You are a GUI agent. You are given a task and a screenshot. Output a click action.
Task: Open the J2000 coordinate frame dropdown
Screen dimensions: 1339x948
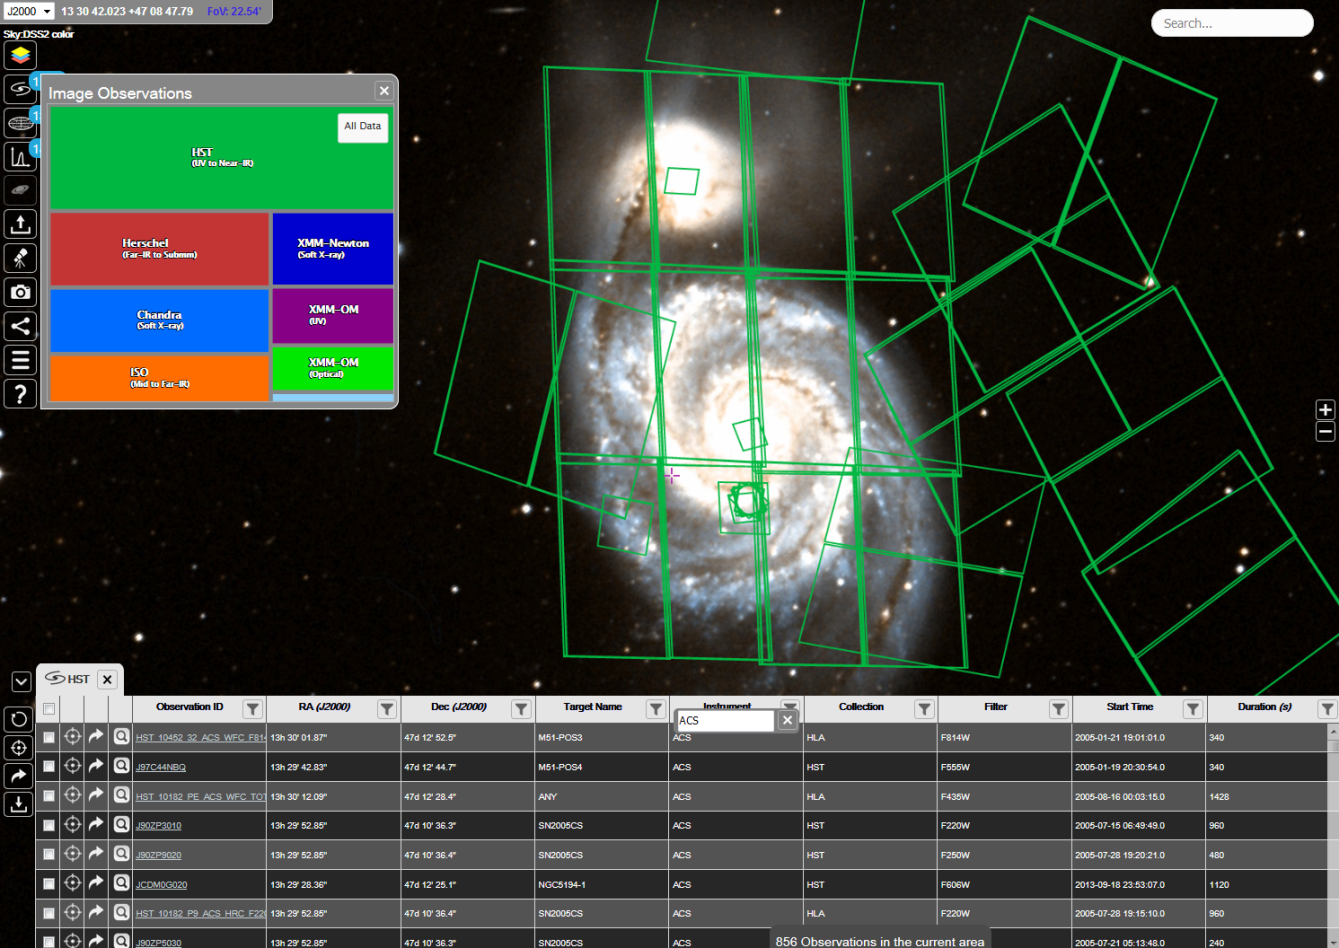(28, 12)
